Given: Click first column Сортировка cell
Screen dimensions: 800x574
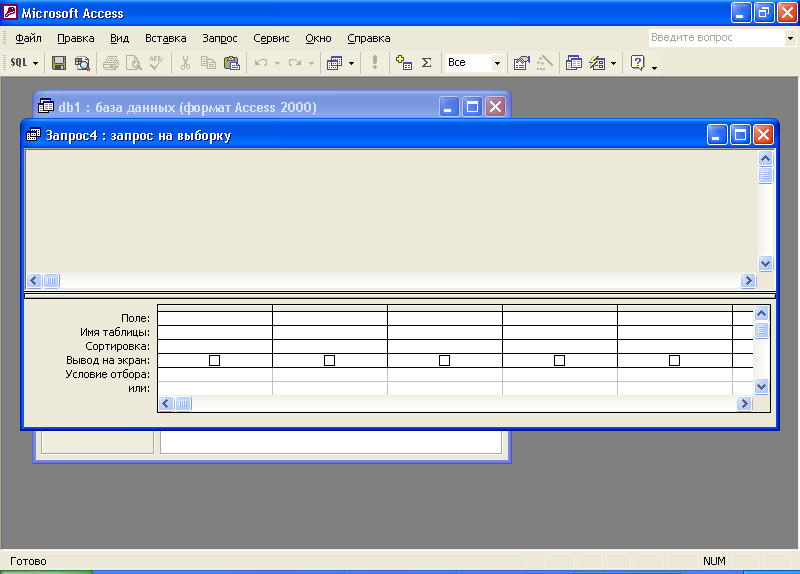Looking at the screenshot, I should point(215,346).
